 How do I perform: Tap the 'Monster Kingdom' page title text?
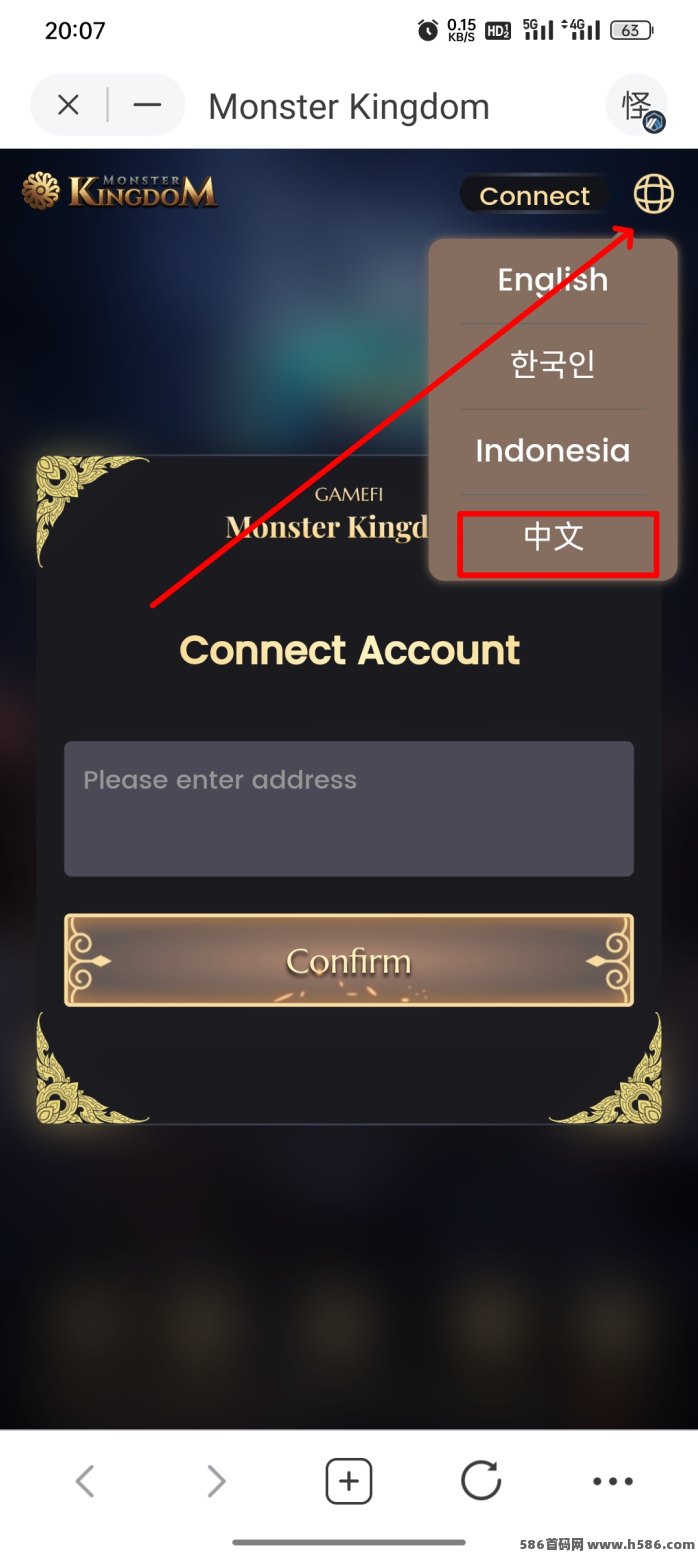point(349,106)
